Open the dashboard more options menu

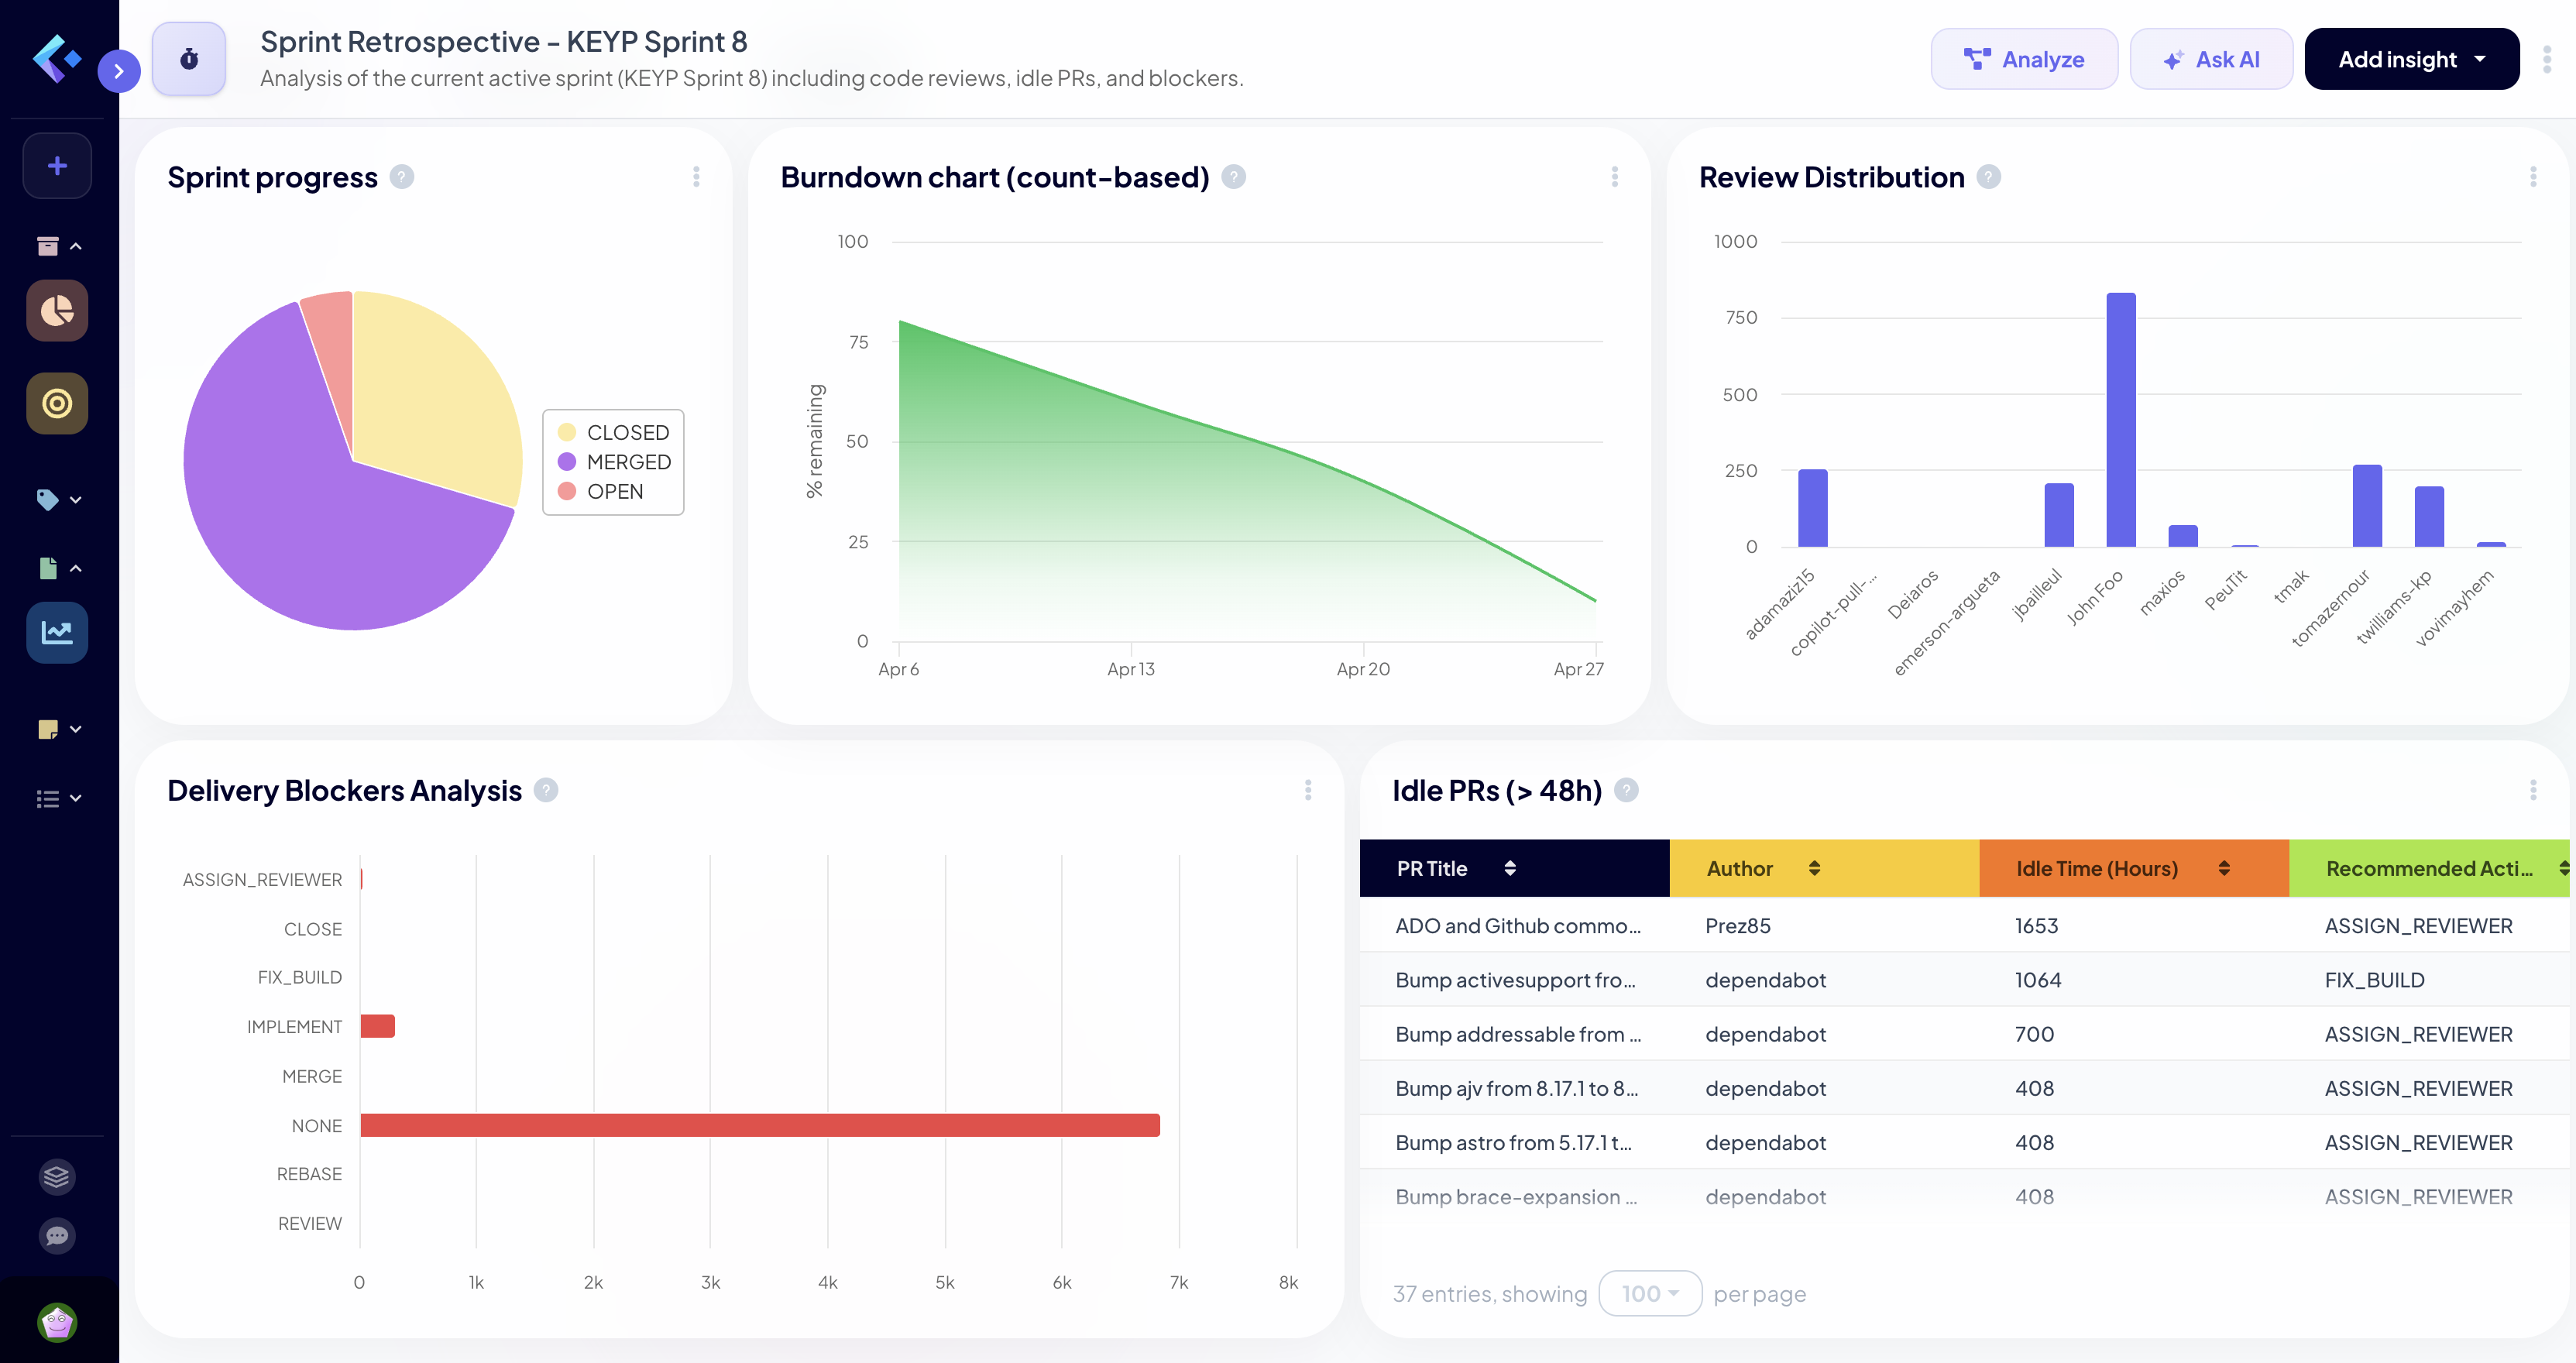(2547, 59)
